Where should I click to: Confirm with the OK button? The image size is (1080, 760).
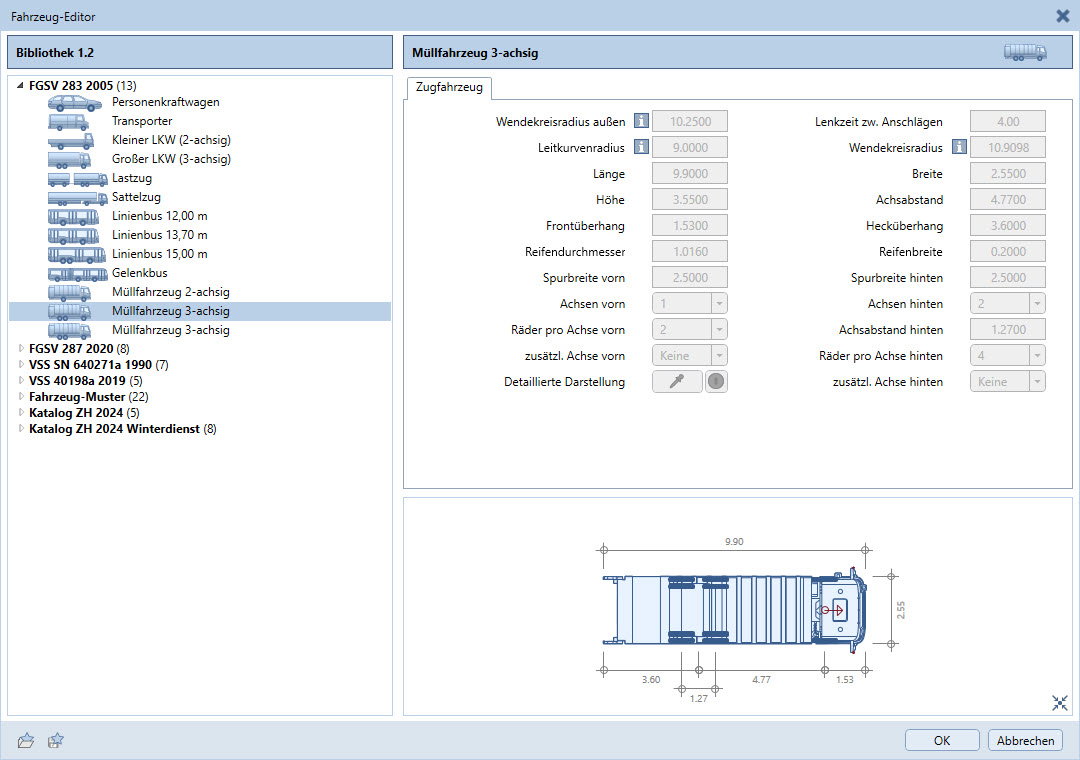[x=941, y=741]
